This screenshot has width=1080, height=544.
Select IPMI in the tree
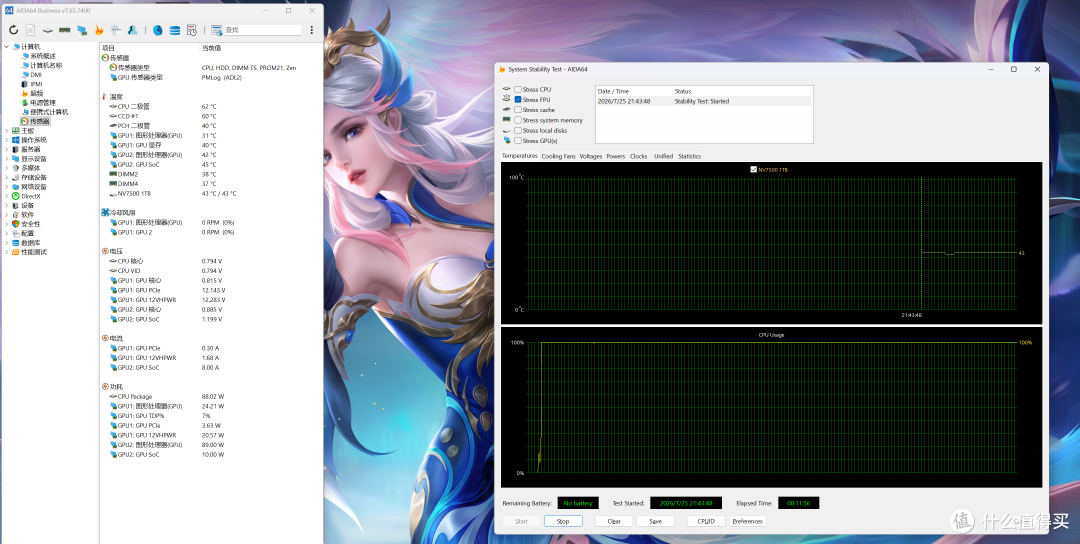(x=37, y=84)
